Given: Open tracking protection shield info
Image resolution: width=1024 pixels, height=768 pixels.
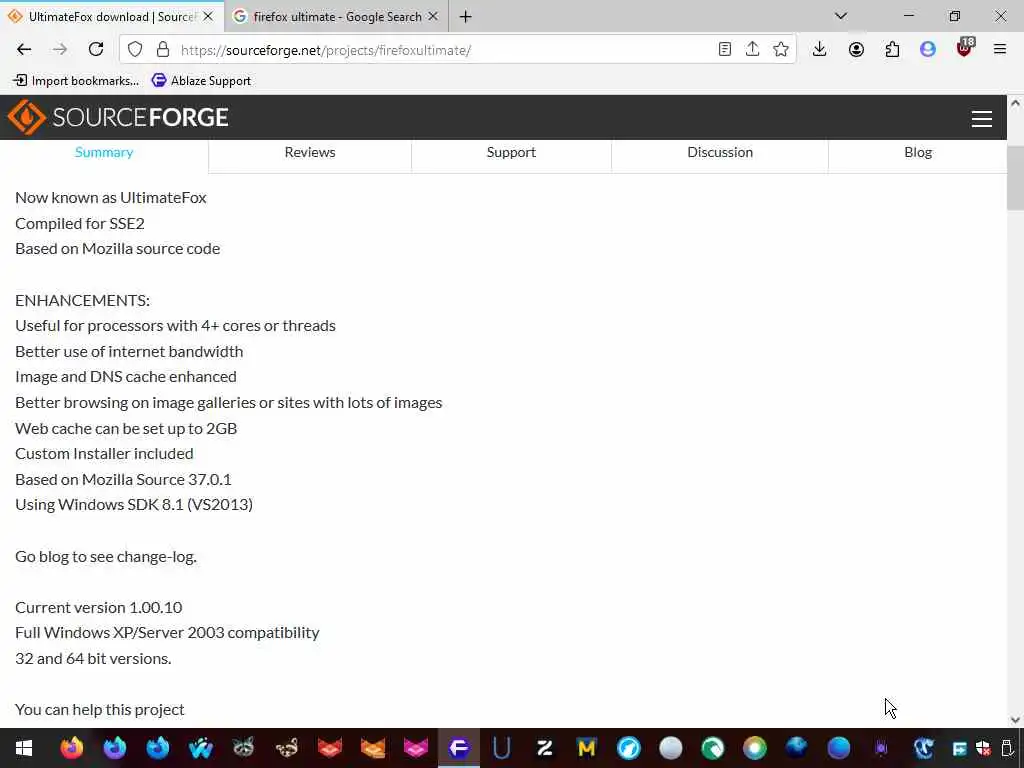Looking at the screenshot, I should point(135,50).
